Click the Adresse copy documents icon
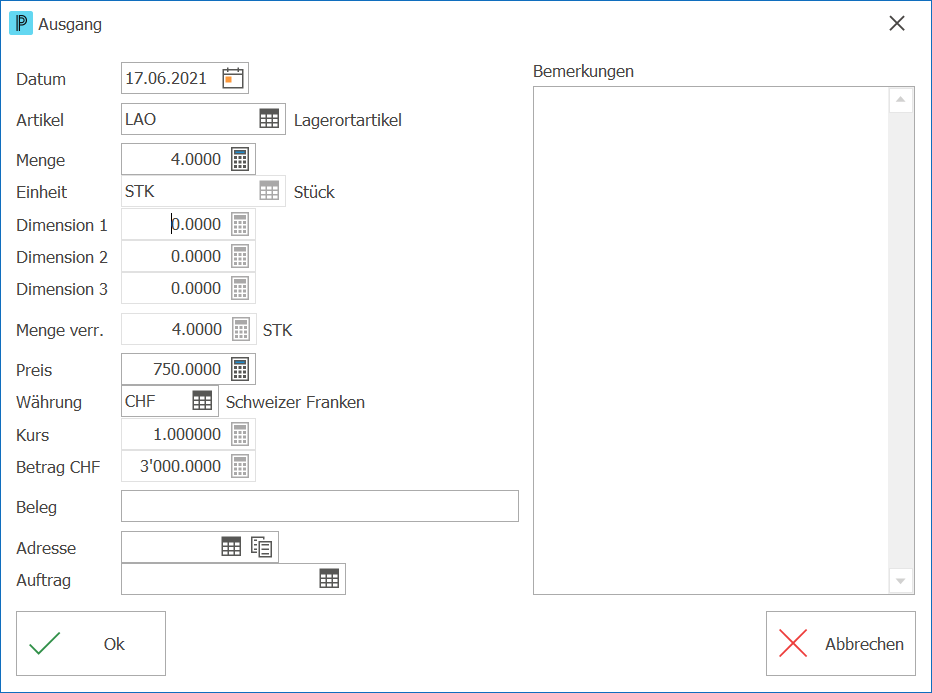The height and width of the screenshot is (693, 932). (262, 546)
